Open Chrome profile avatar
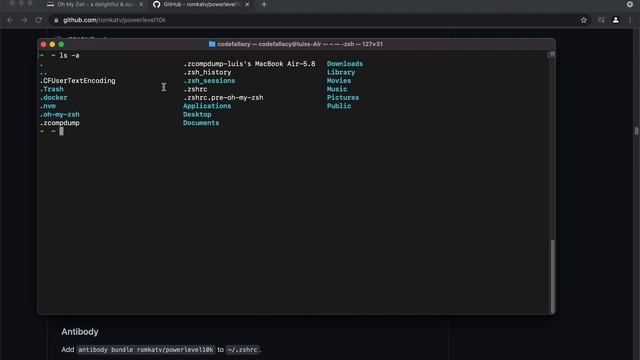Image resolution: width=640 pixels, height=360 pixels. click(616, 20)
